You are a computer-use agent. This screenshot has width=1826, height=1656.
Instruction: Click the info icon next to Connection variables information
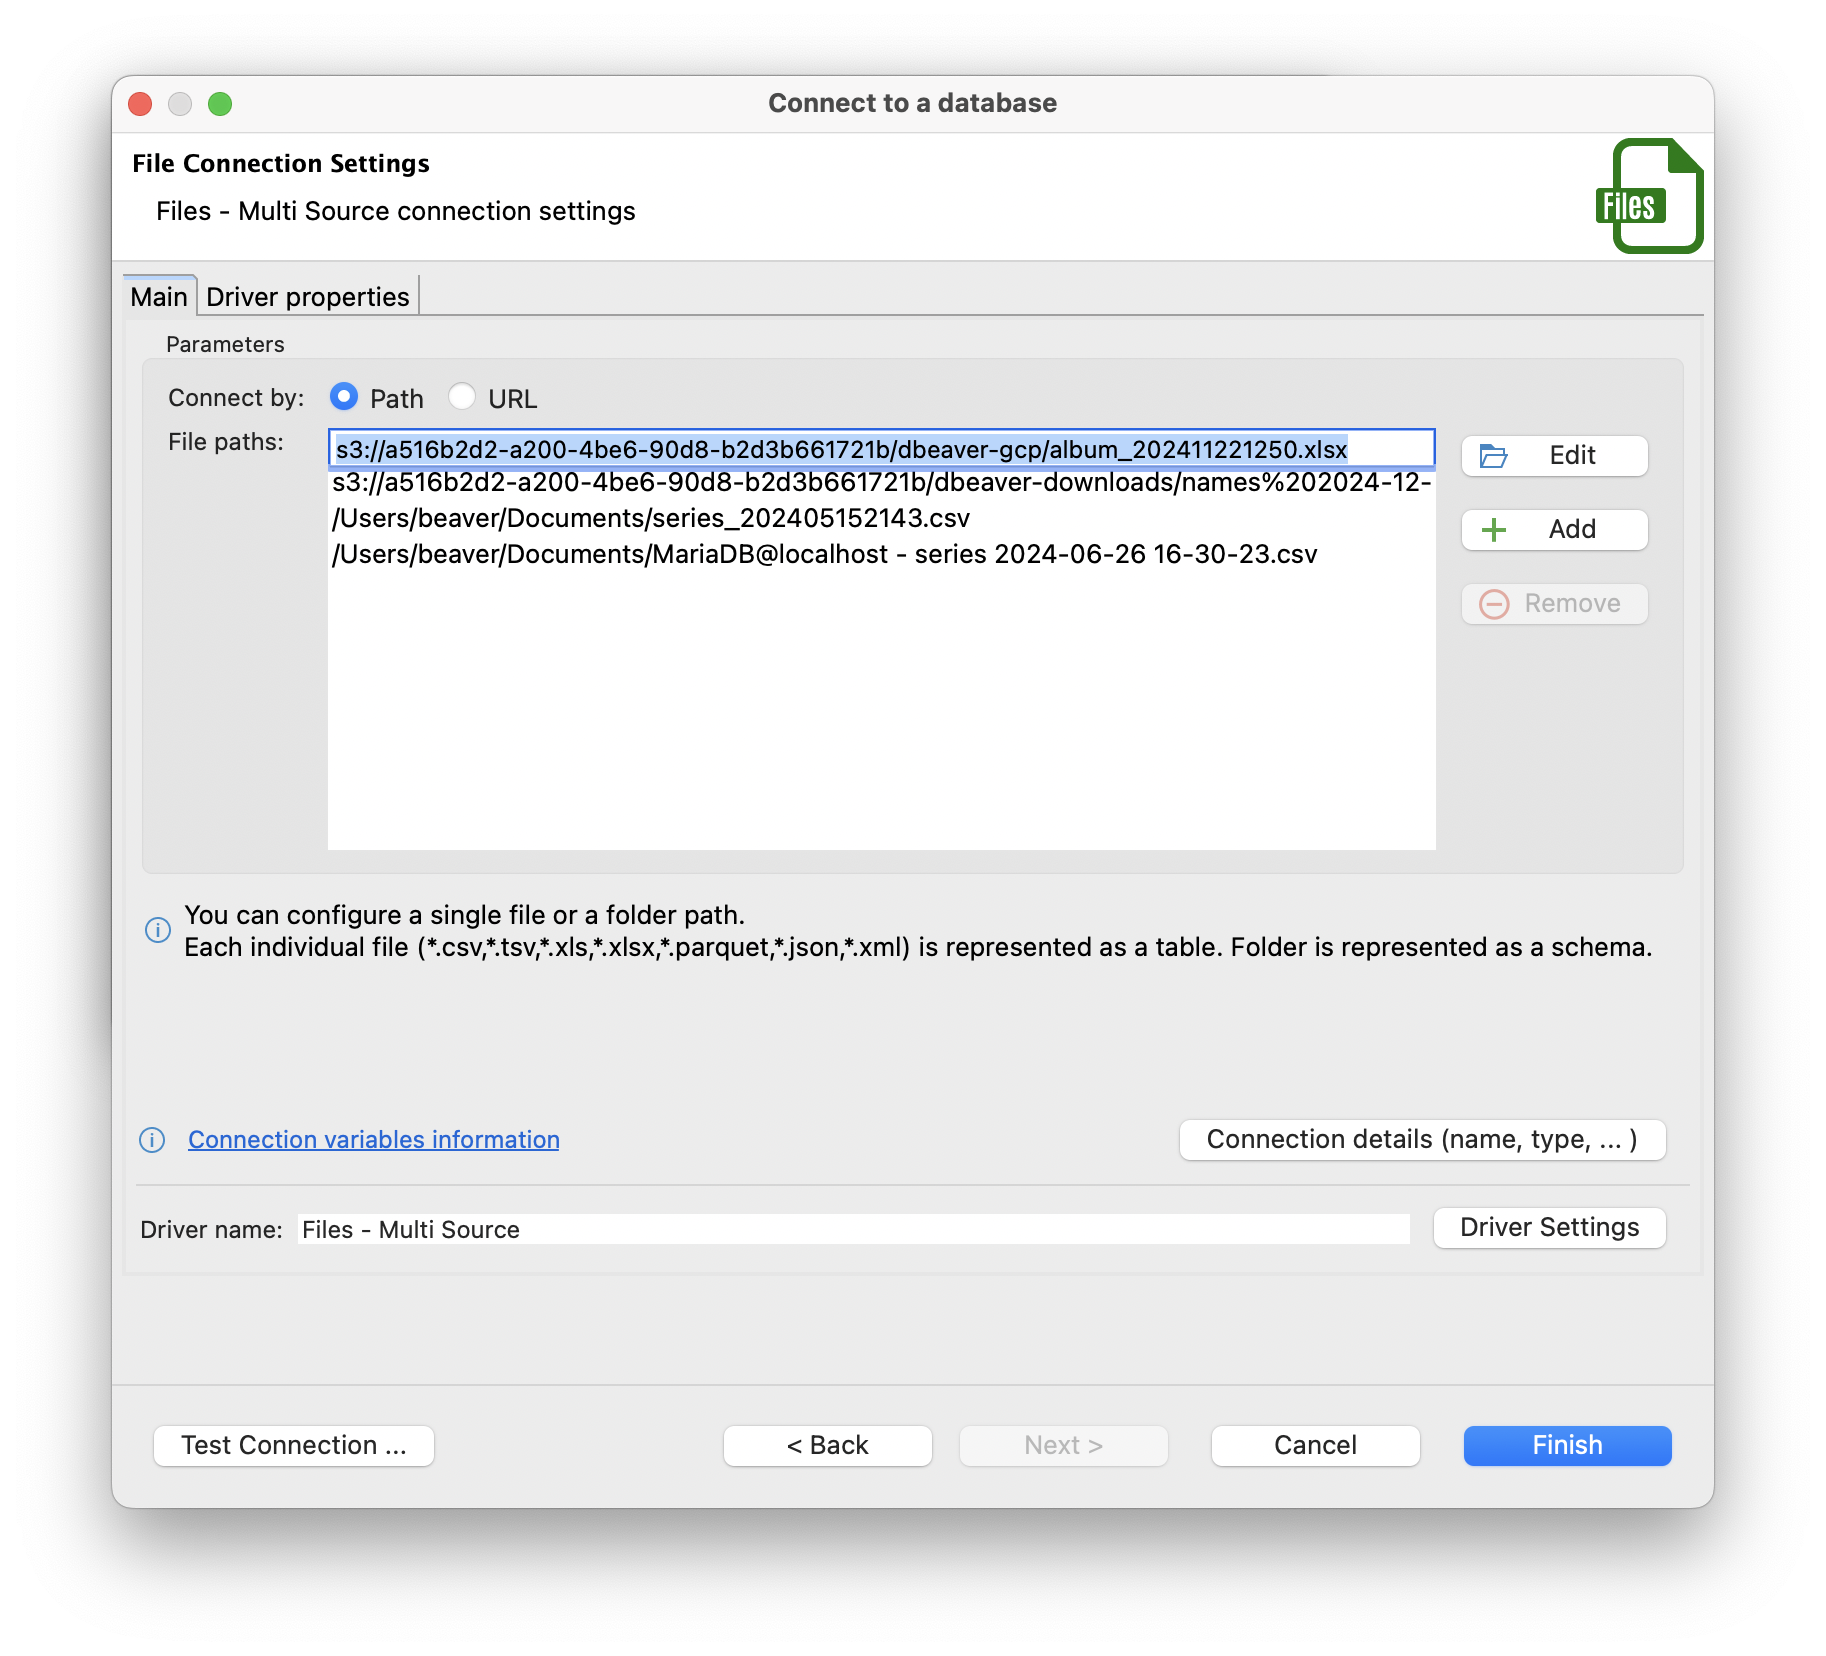click(x=151, y=1140)
